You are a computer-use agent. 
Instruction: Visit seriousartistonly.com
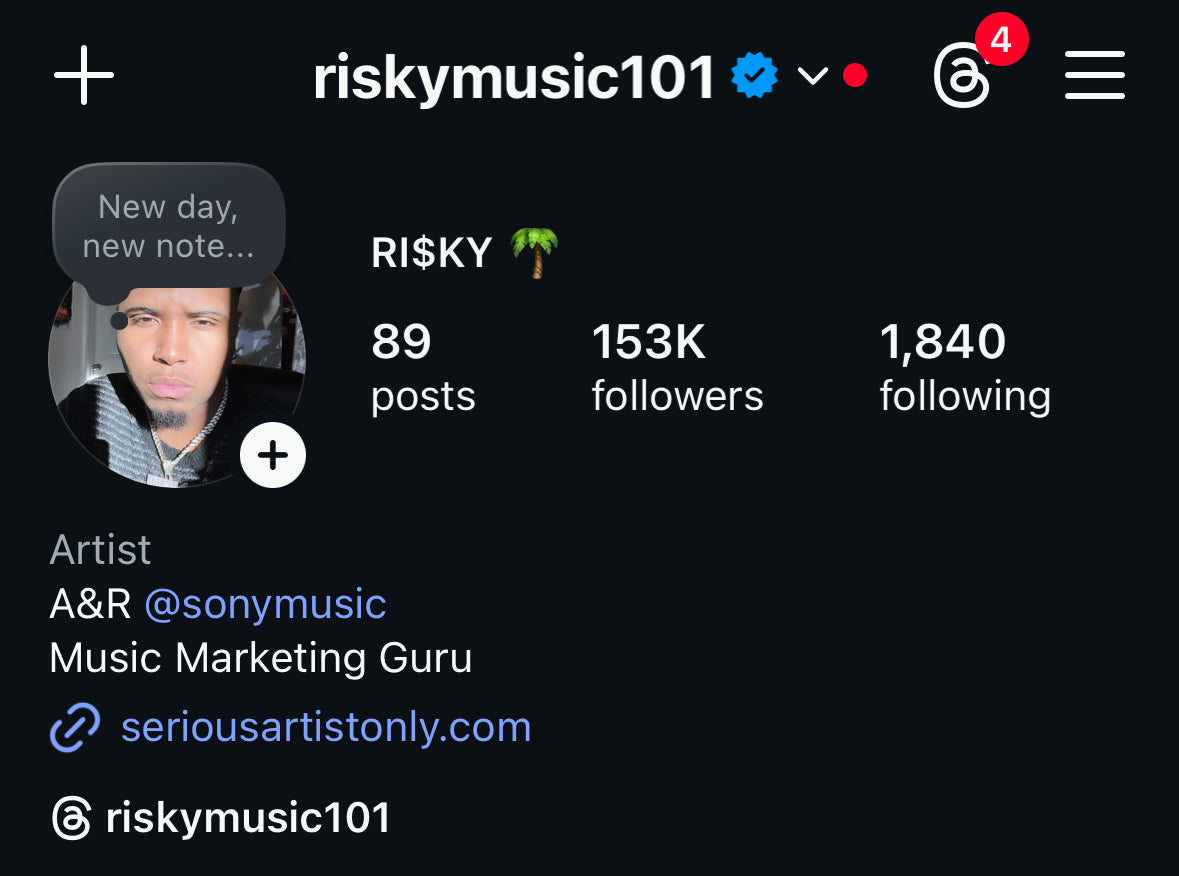[324, 727]
